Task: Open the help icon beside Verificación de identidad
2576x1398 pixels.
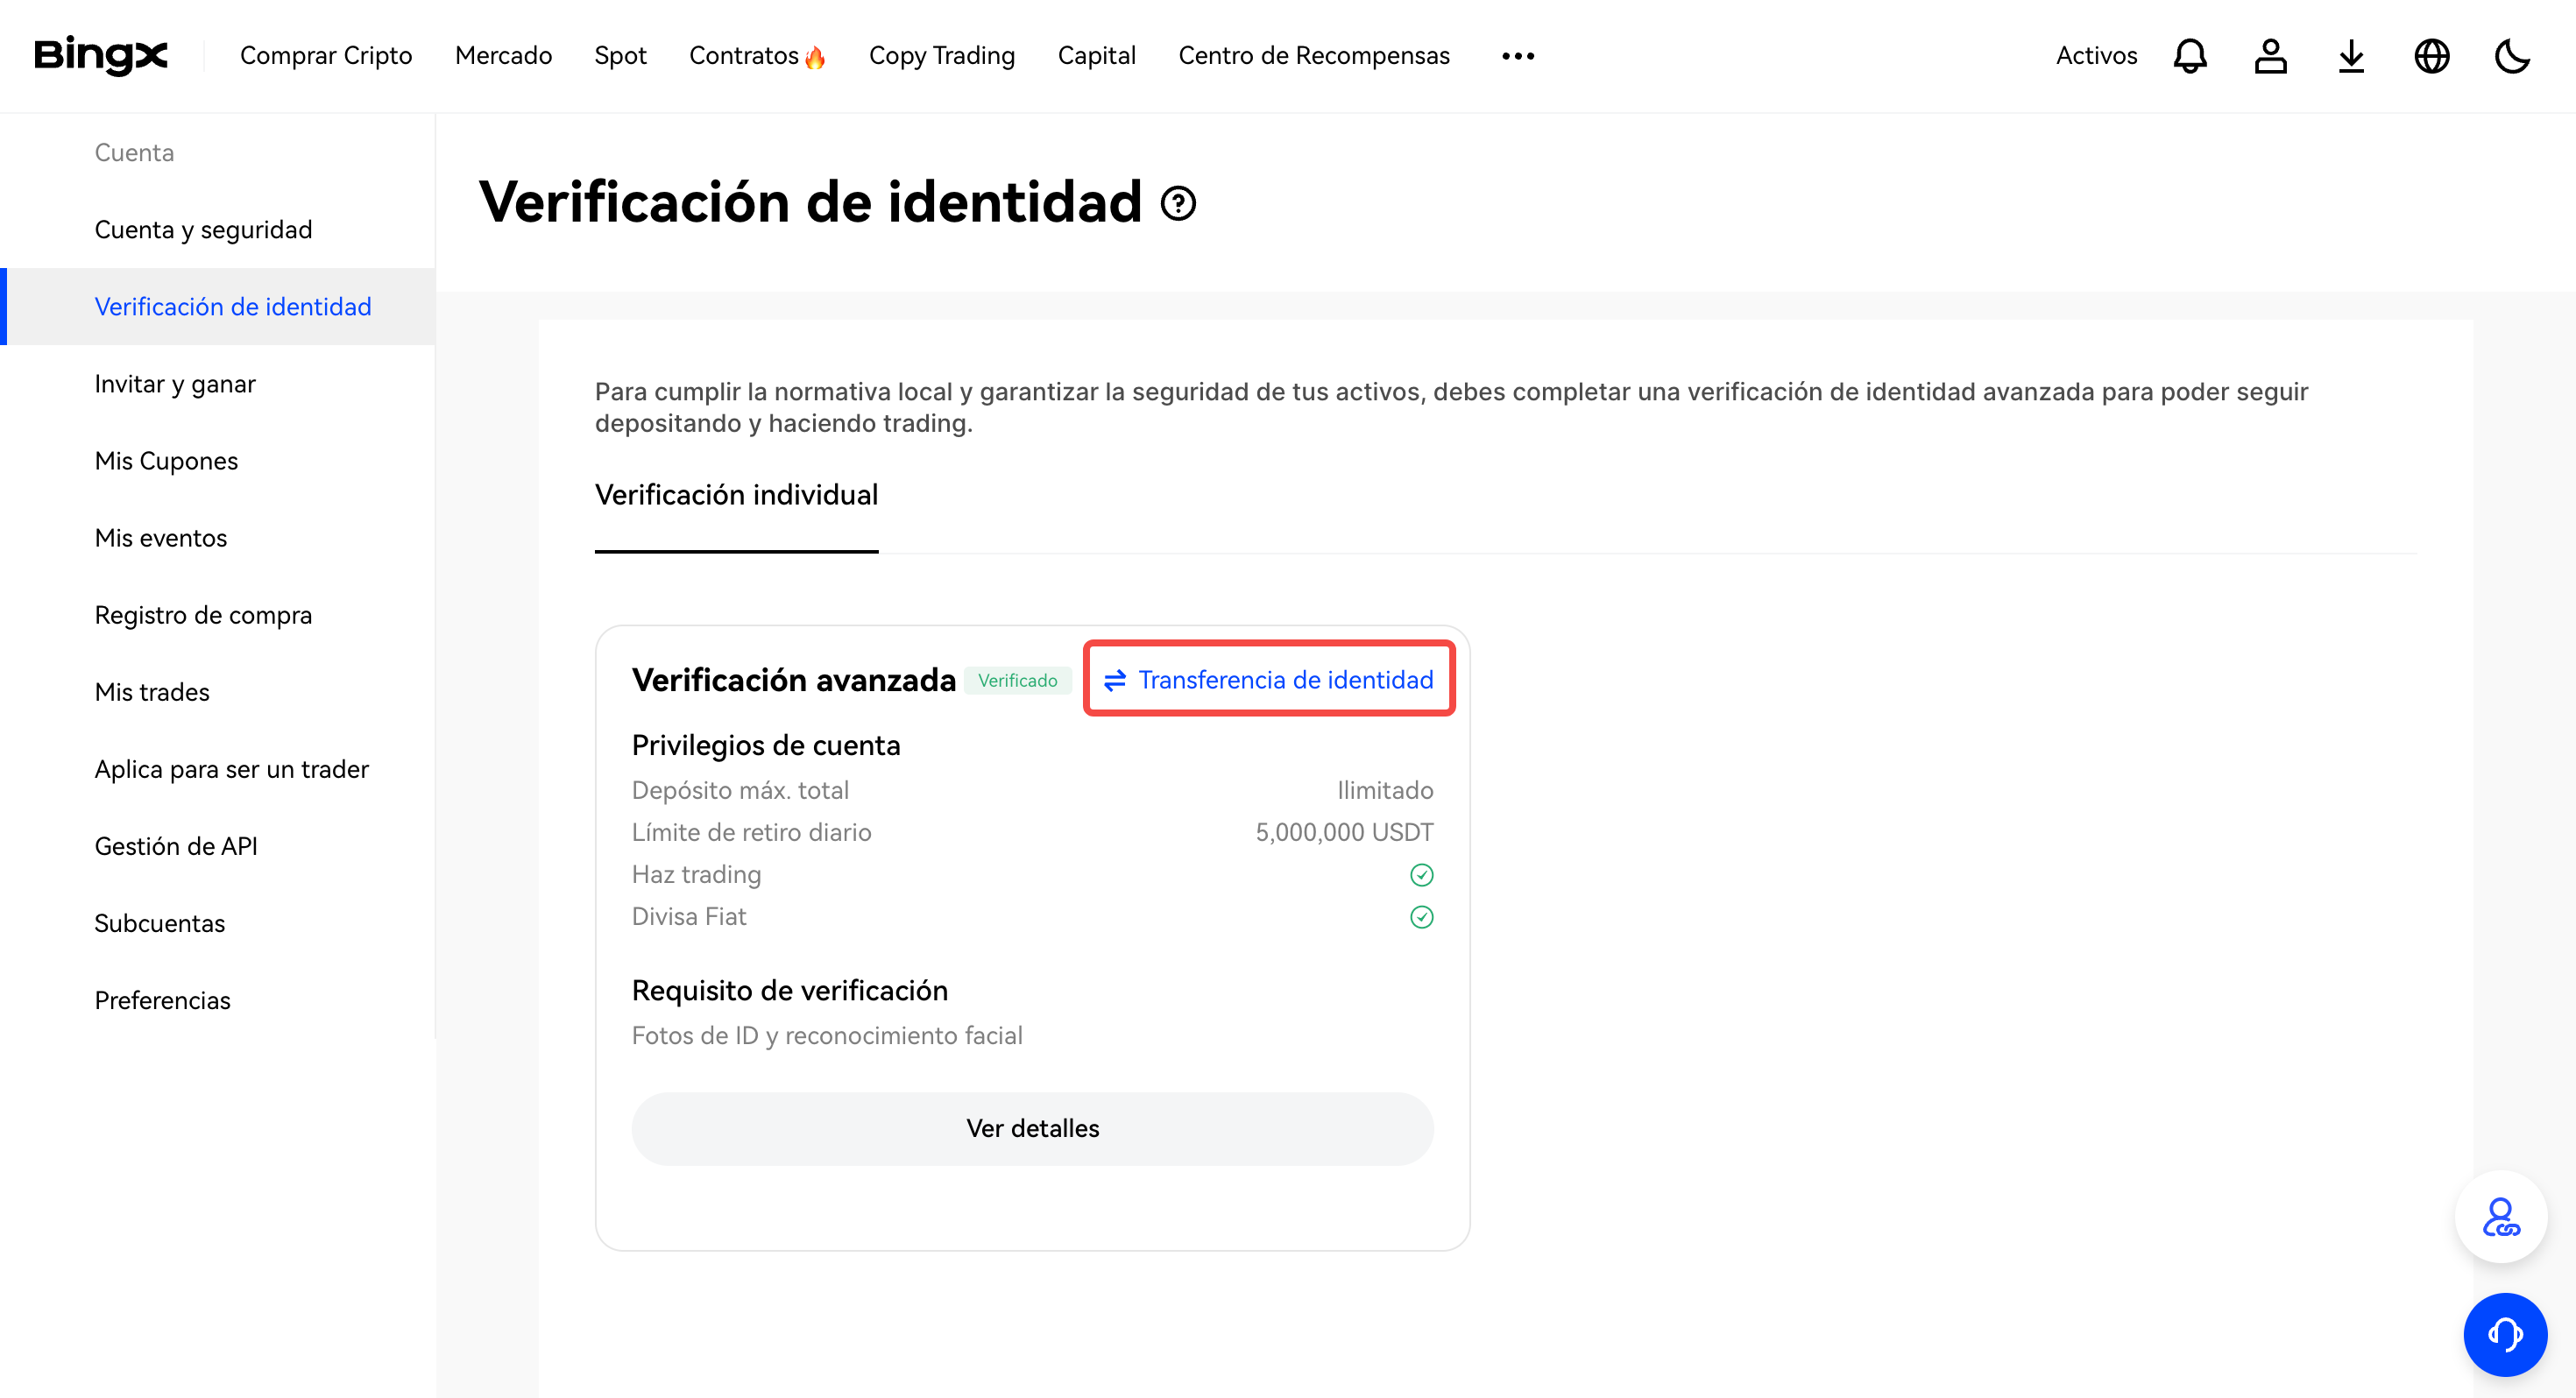Action: (1178, 206)
